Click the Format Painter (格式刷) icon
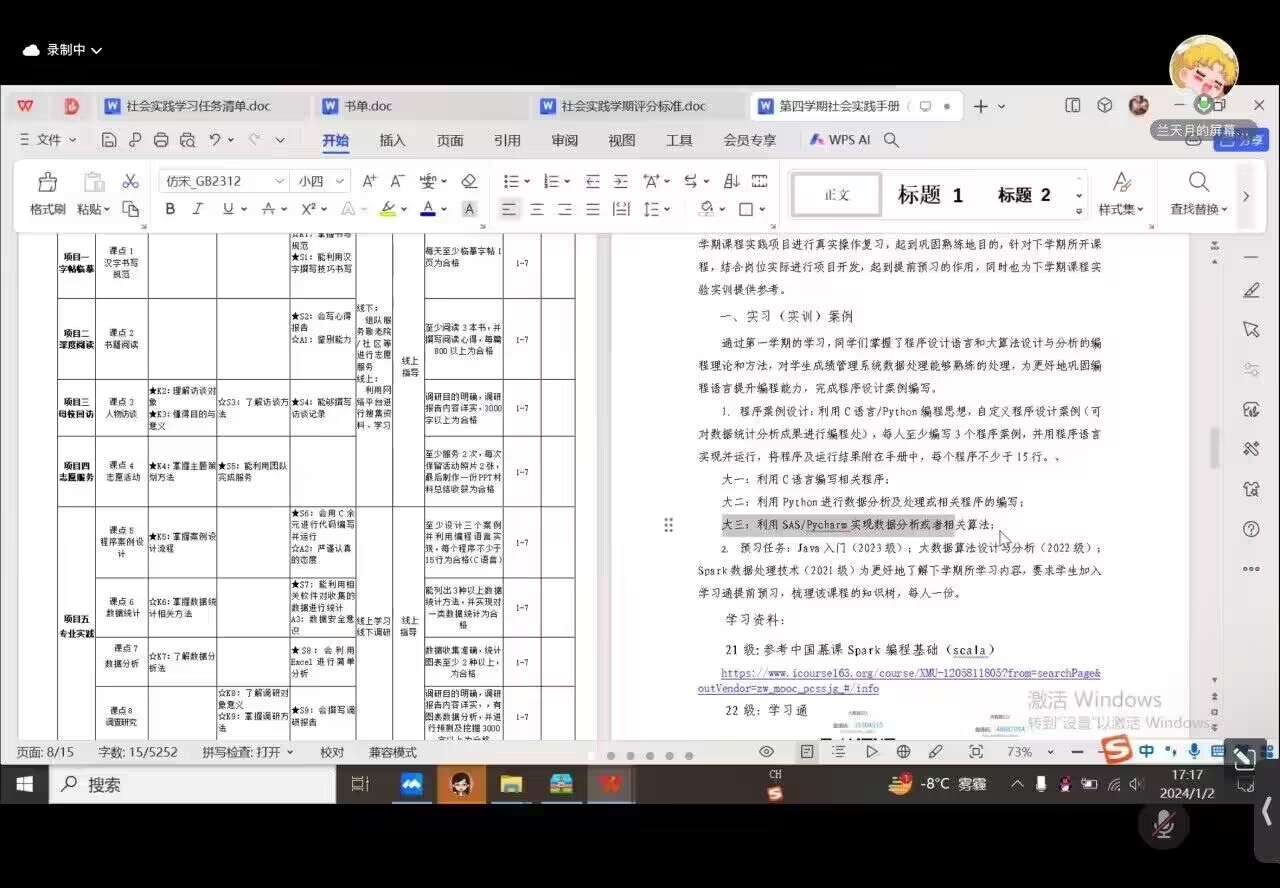The width and height of the screenshot is (1280, 888). tap(47, 183)
